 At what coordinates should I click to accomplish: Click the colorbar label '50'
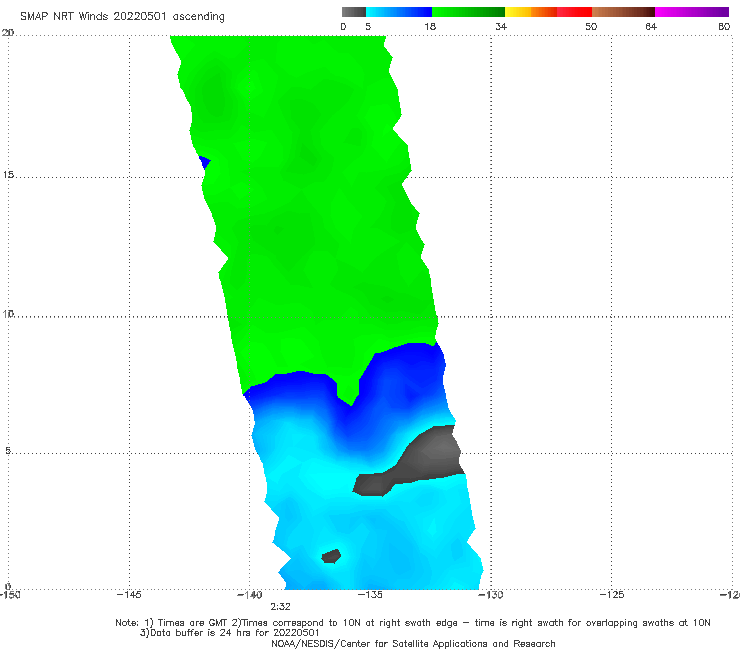[591, 26]
